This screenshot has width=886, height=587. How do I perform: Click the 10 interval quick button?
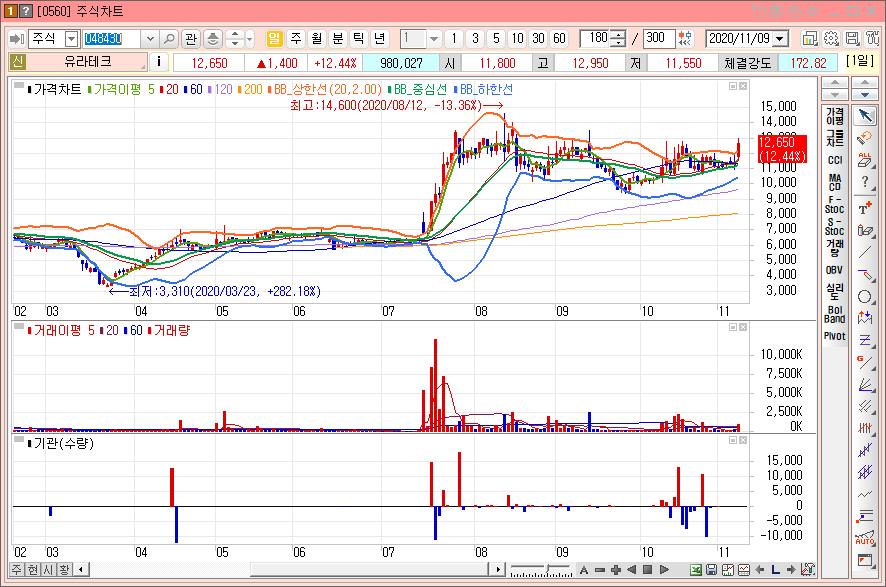517,38
